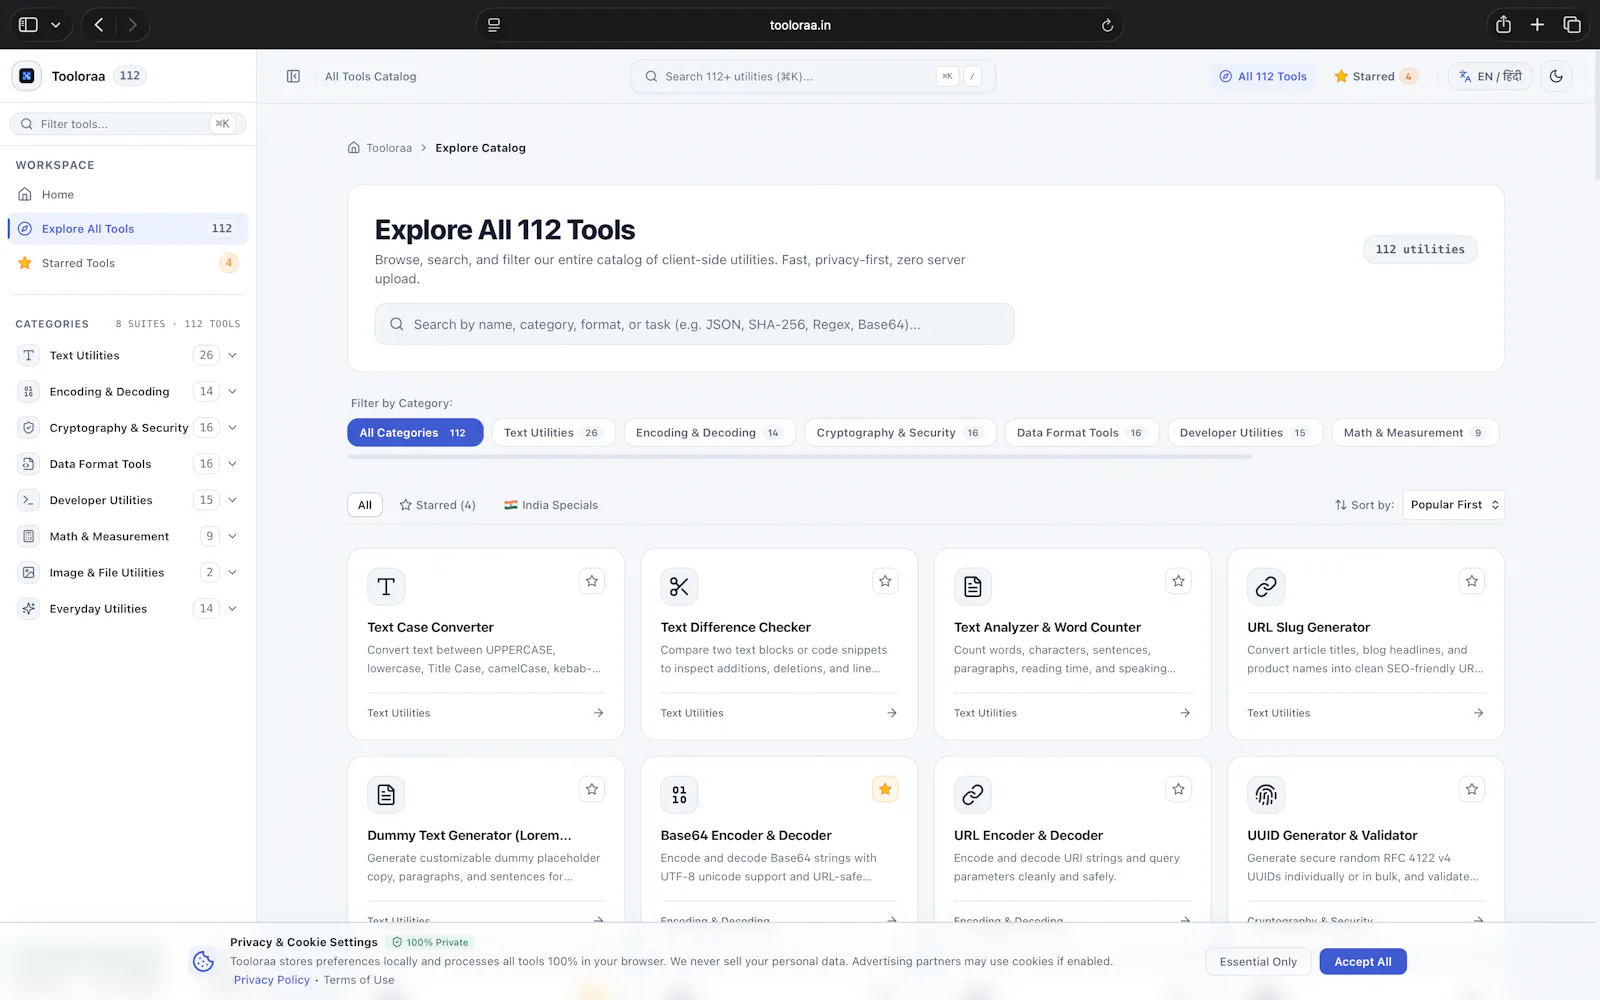This screenshot has height=1000, width=1600.
Task: Toggle dark mode moon icon
Action: 1556,76
